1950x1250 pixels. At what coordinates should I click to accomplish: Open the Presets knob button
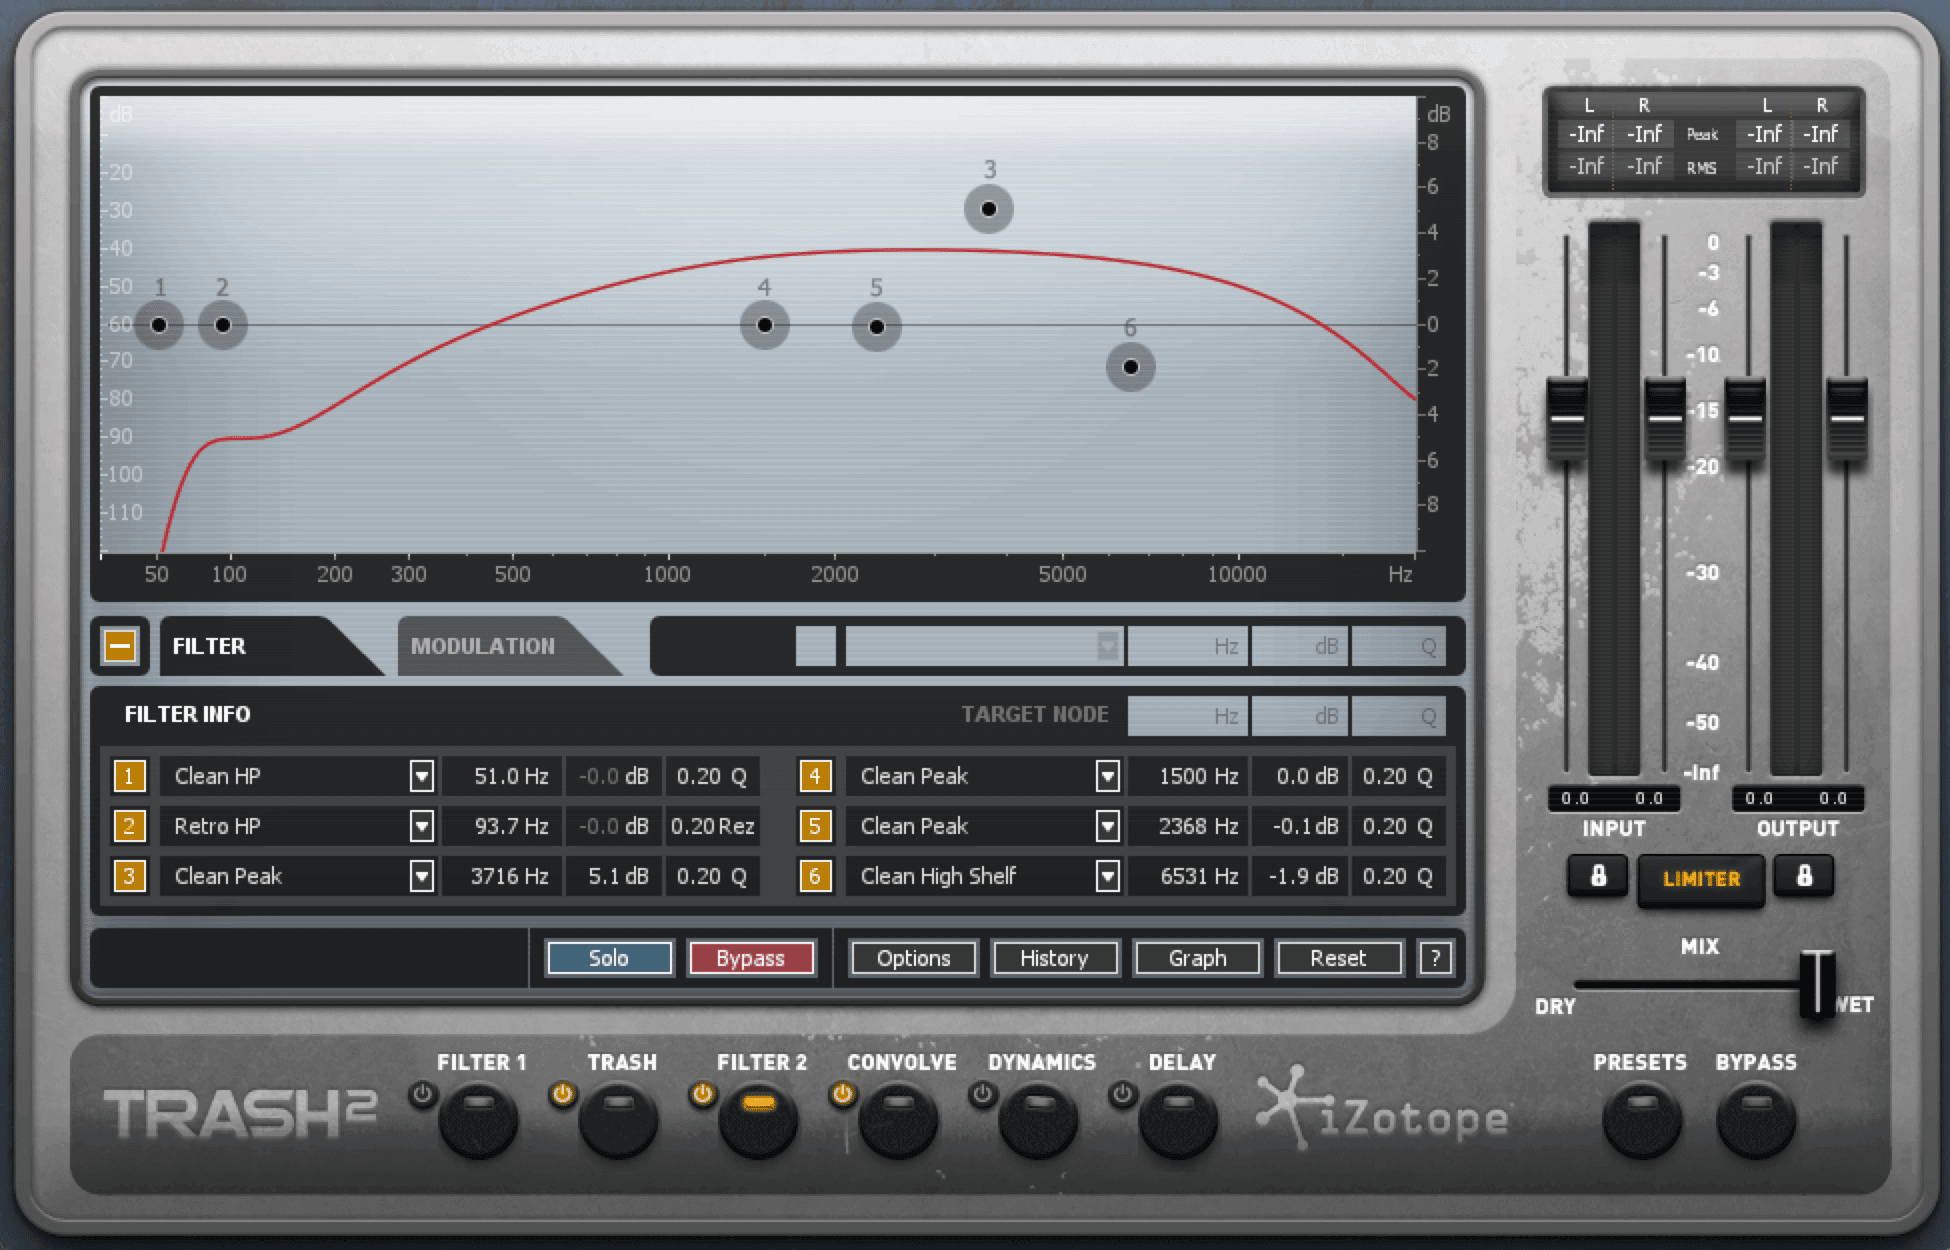[x=1642, y=1120]
